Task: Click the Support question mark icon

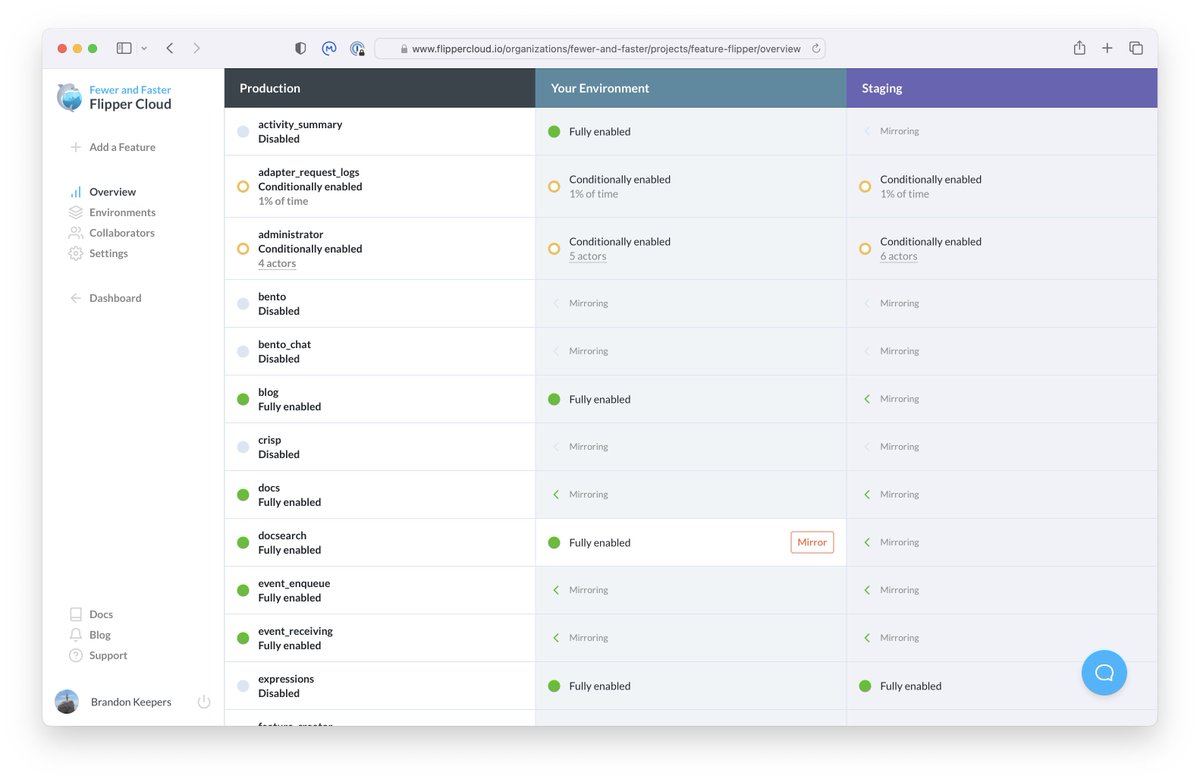Action: click(x=75, y=655)
